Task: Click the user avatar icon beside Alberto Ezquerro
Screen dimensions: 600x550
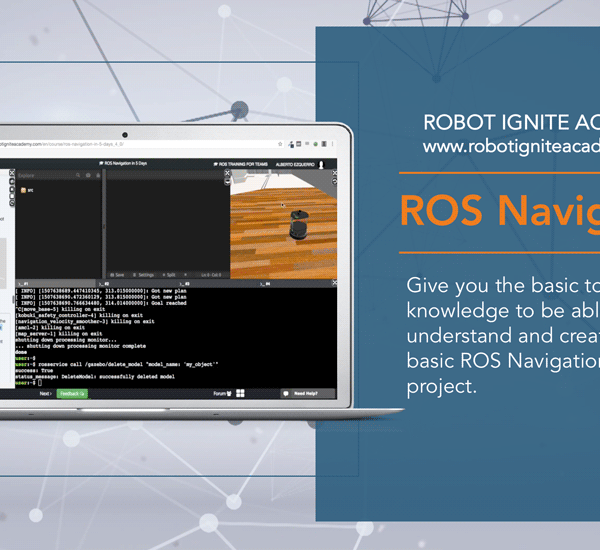Action: [x=321, y=165]
